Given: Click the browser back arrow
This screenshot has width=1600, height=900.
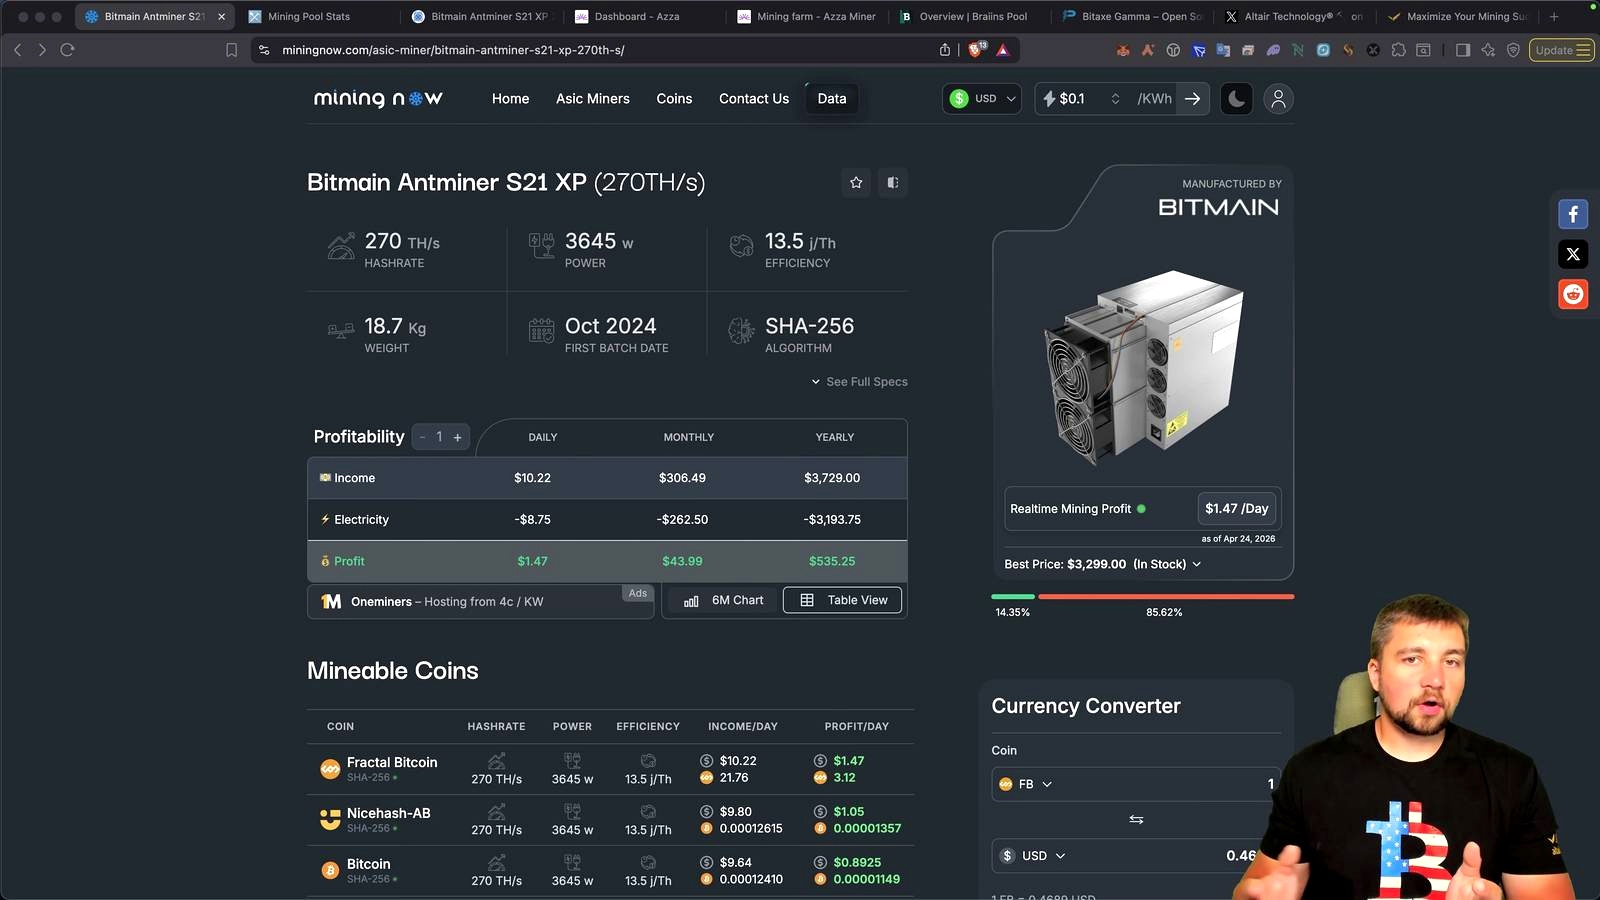Looking at the screenshot, I should [x=18, y=50].
